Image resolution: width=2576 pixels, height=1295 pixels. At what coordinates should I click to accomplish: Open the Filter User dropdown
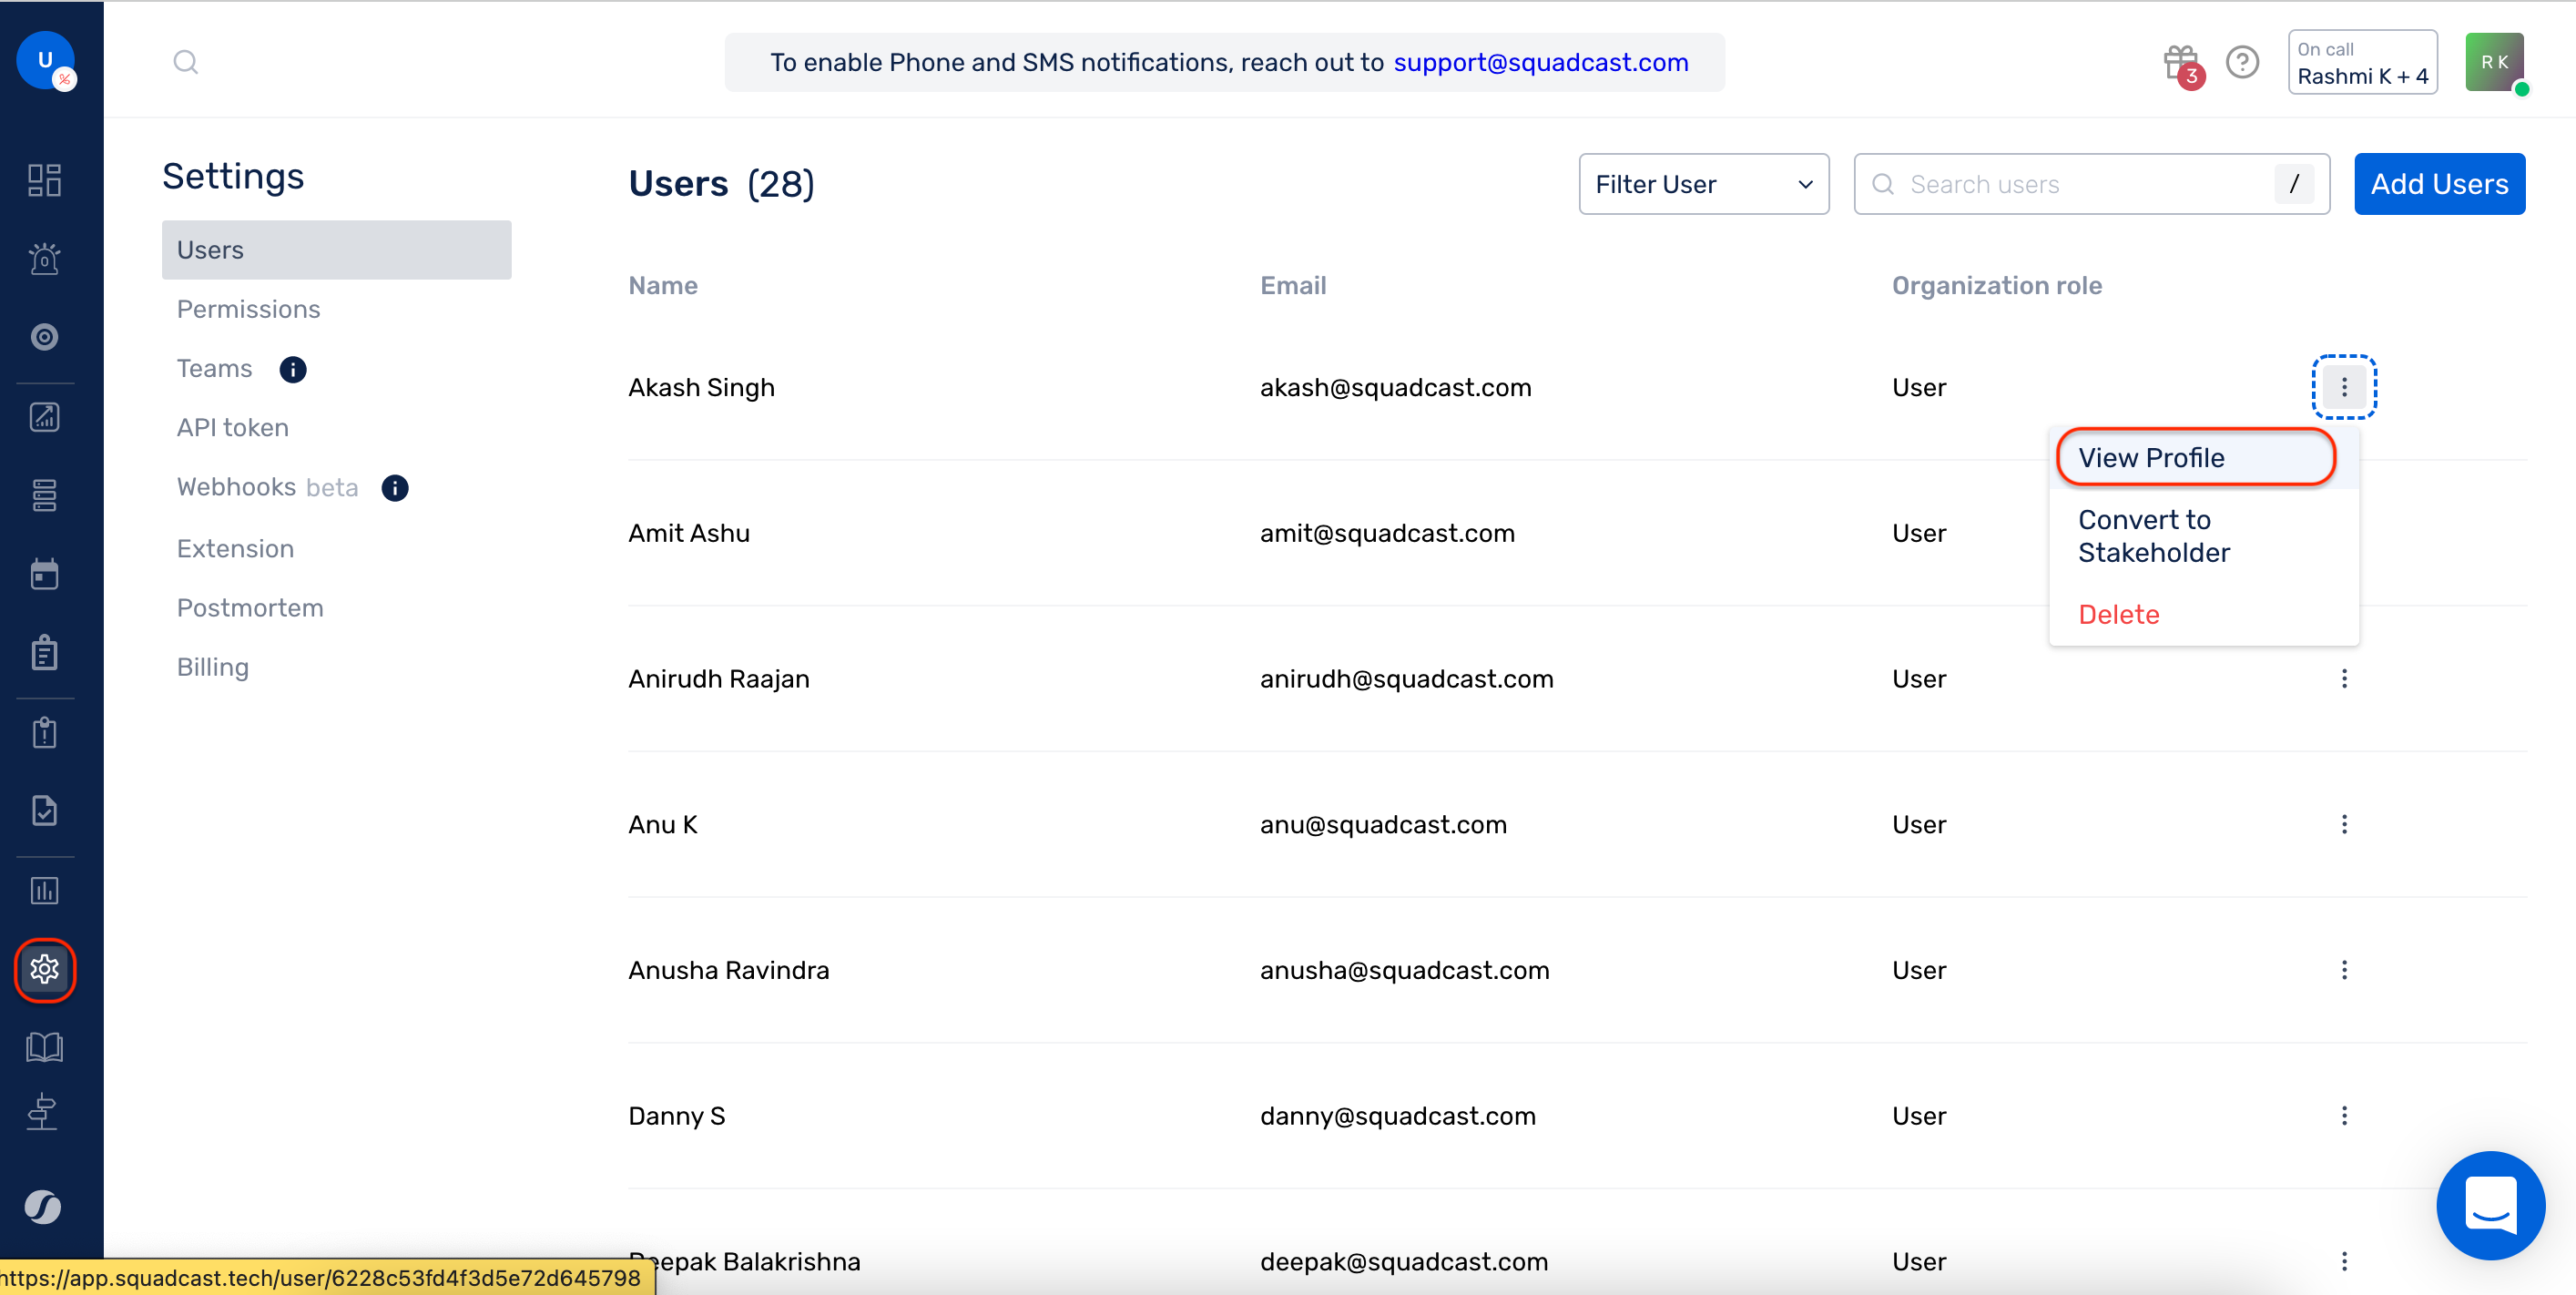click(1704, 184)
